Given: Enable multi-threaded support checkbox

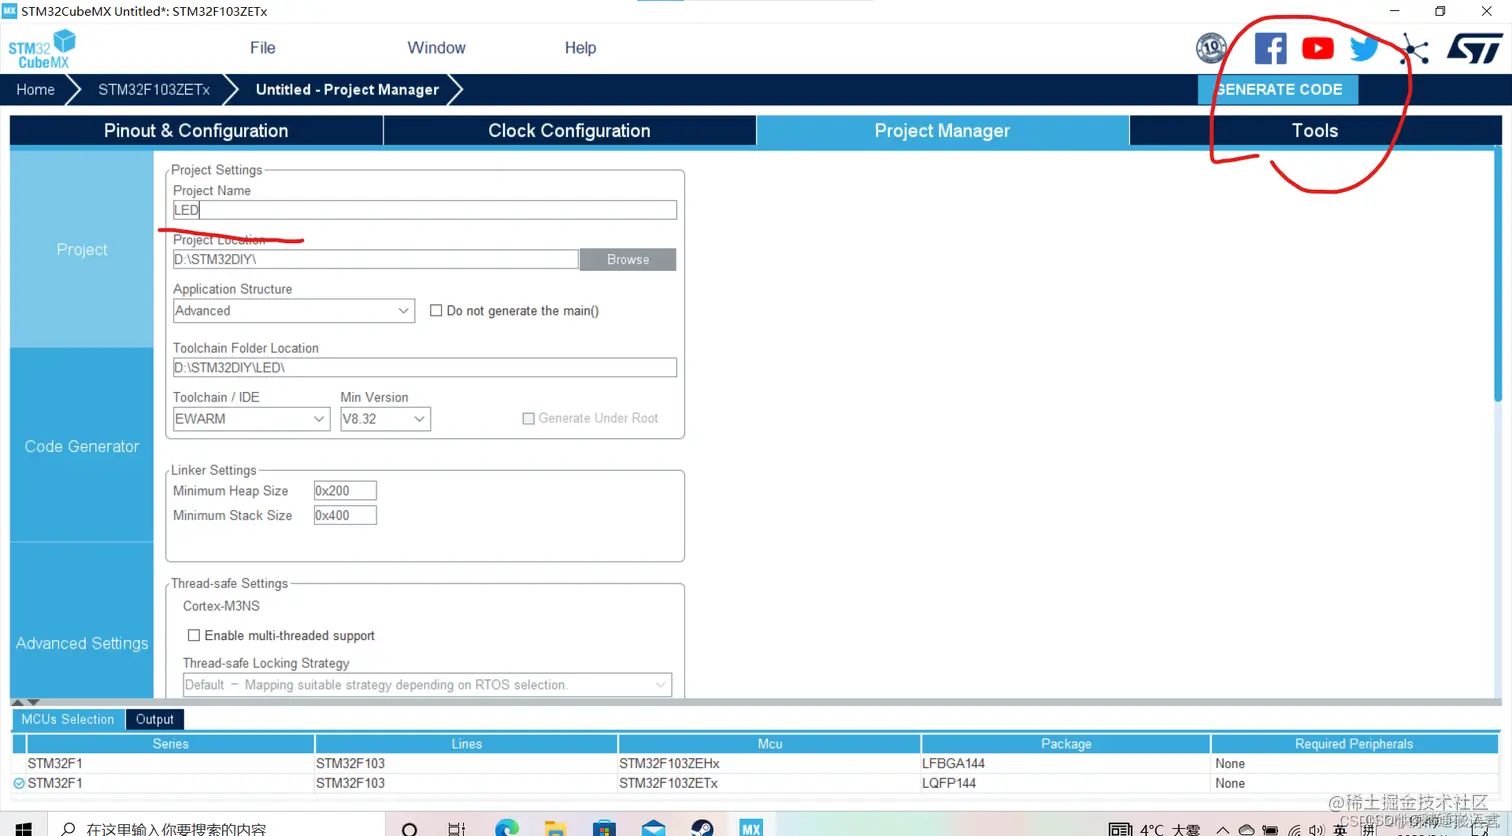Looking at the screenshot, I should pyautogui.click(x=194, y=635).
